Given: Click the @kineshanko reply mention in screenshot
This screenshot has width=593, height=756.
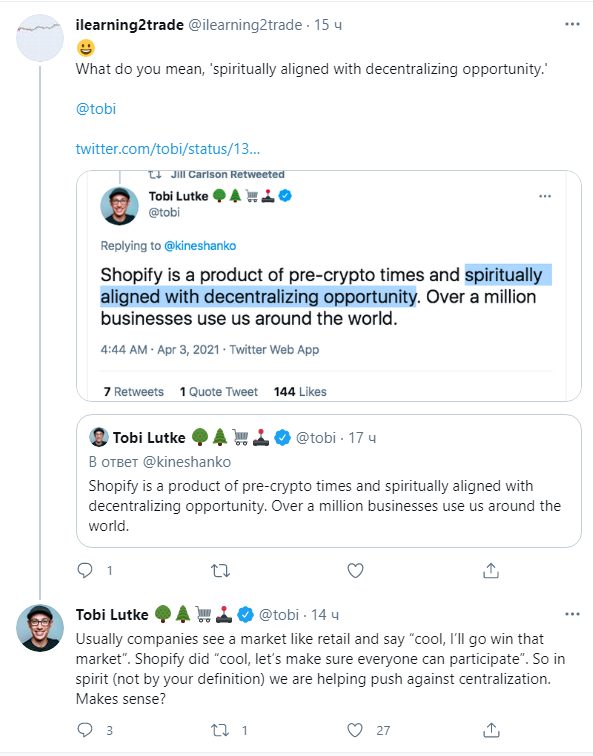Looking at the screenshot, I should 200,246.
